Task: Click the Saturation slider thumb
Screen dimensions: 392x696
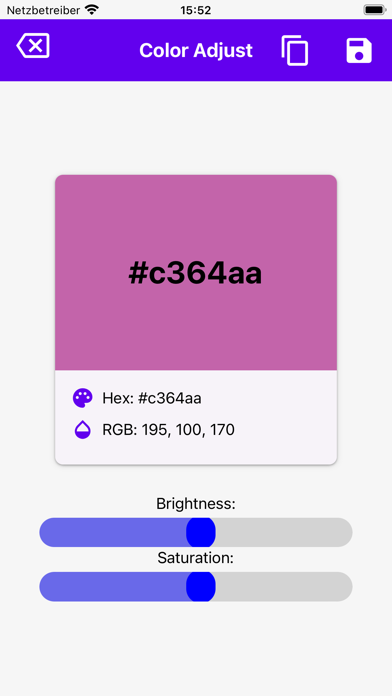Action: (x=201, y=587)
